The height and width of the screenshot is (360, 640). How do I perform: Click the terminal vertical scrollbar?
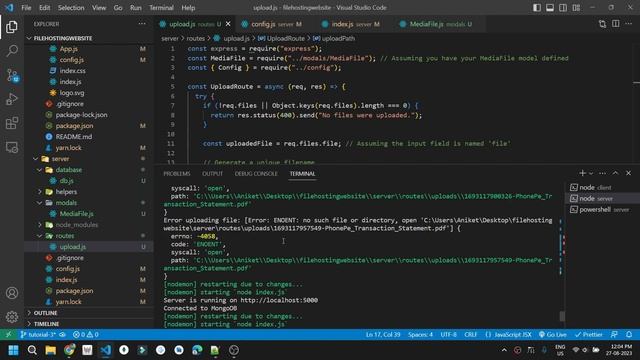click(562, 316)
